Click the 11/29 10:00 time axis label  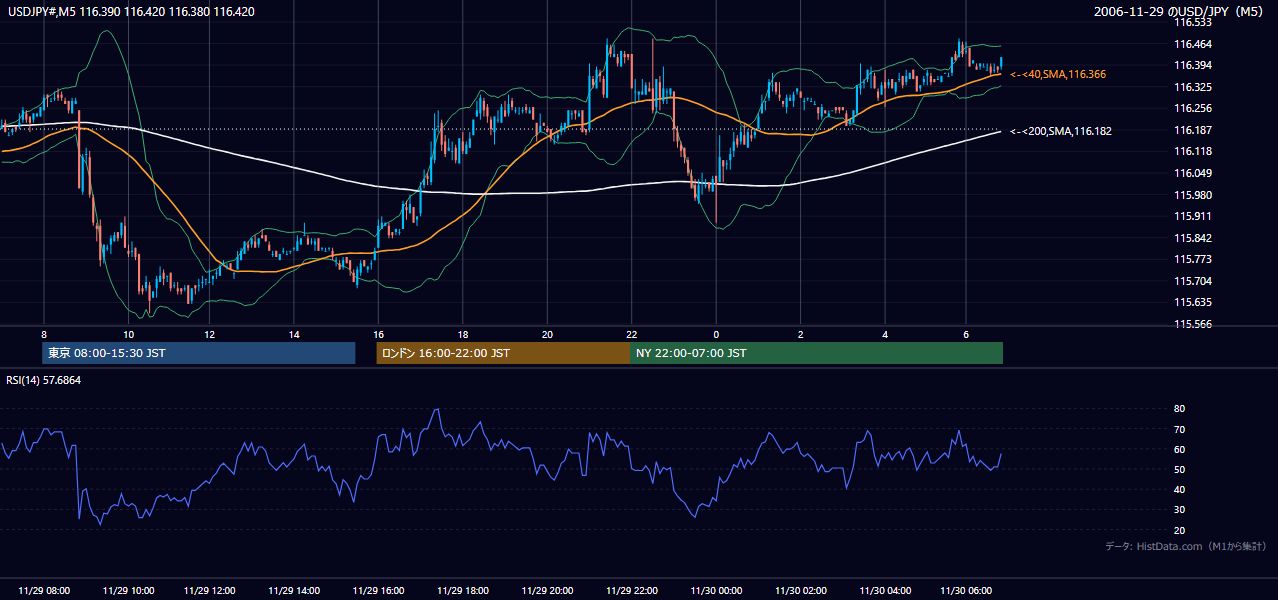pyautogui.click(x=128, y=591)
